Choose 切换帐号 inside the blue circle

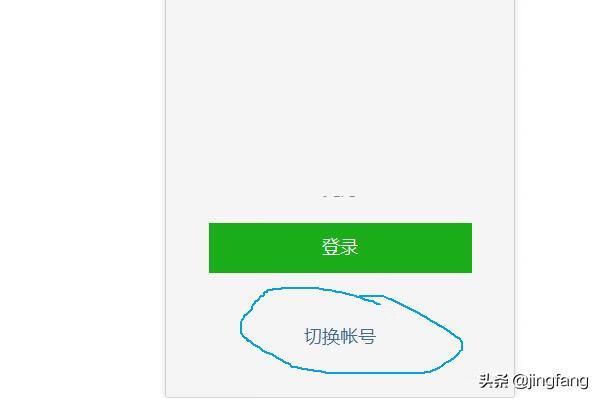340,336
